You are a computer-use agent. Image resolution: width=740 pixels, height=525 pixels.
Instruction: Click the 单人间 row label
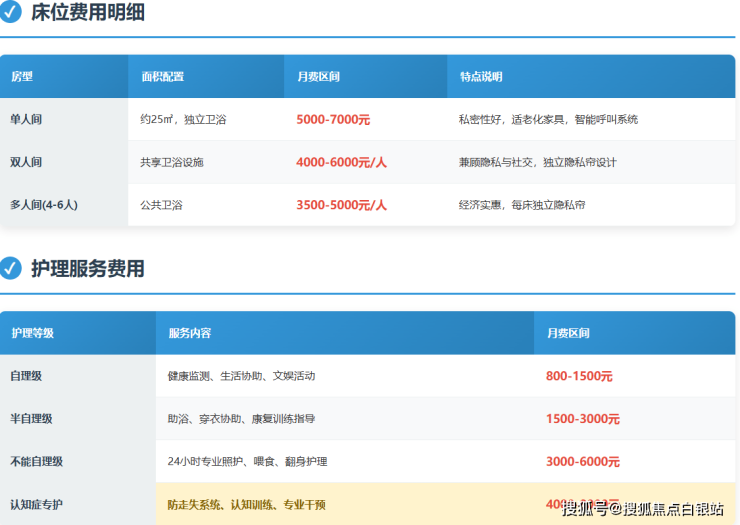pos(26,120)
